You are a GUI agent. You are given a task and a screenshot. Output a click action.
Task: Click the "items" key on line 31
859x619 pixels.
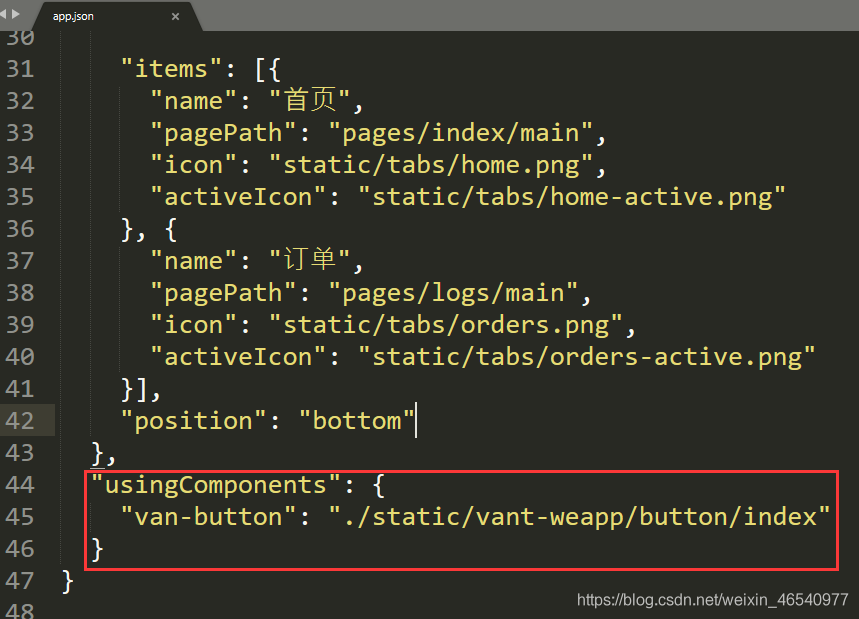click(171, 69)
